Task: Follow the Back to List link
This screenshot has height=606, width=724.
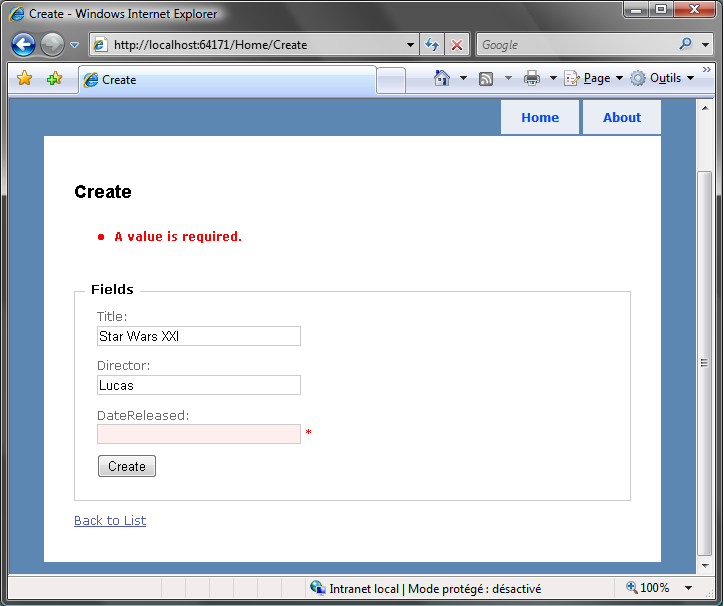Action: pyautogui.click(x=110, y=520)
